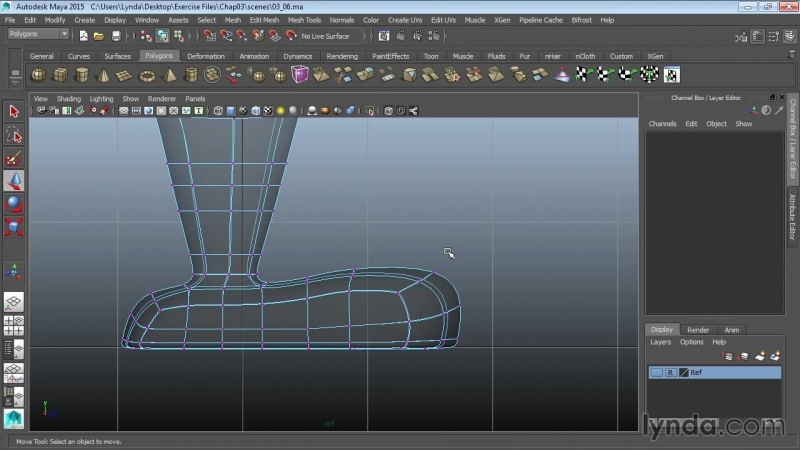Open the Render View window icon
The image size is (800, 450).
pyautogui.click(x=384, y=36)
